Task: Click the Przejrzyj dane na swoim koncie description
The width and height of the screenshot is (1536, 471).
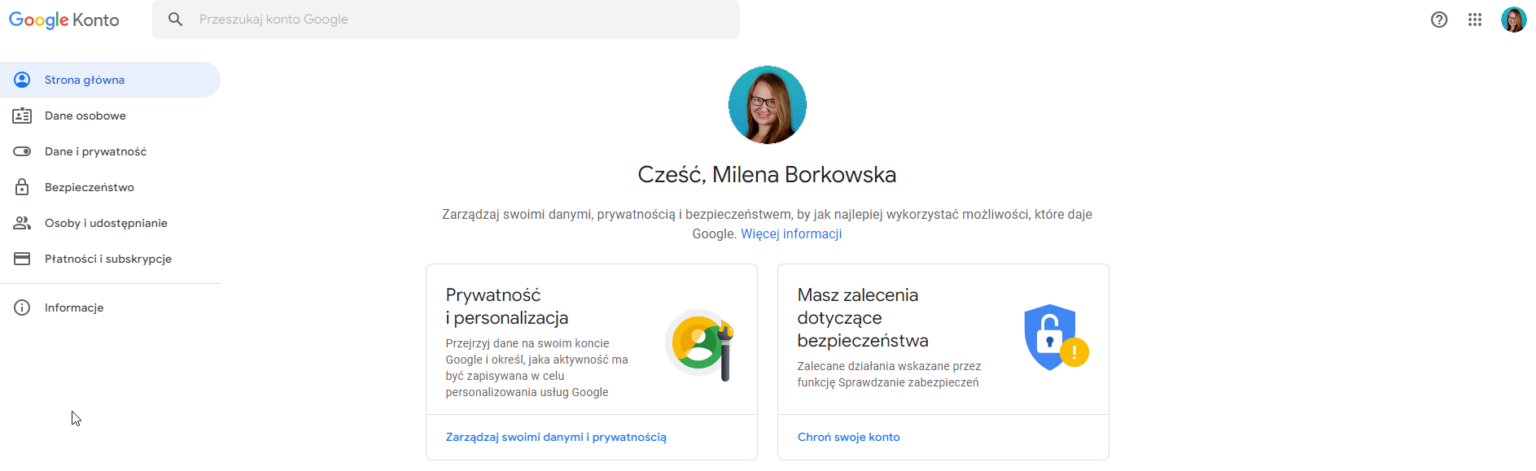Action: coord(537,367)
